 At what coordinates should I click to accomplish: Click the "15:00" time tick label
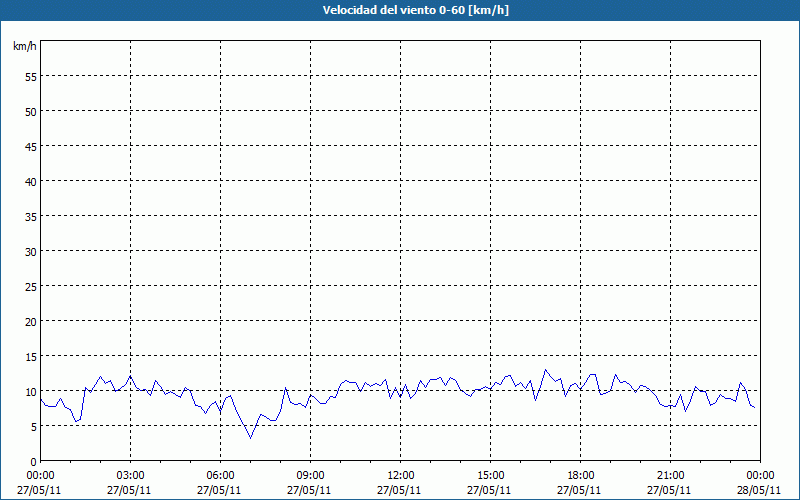point(490,476)
